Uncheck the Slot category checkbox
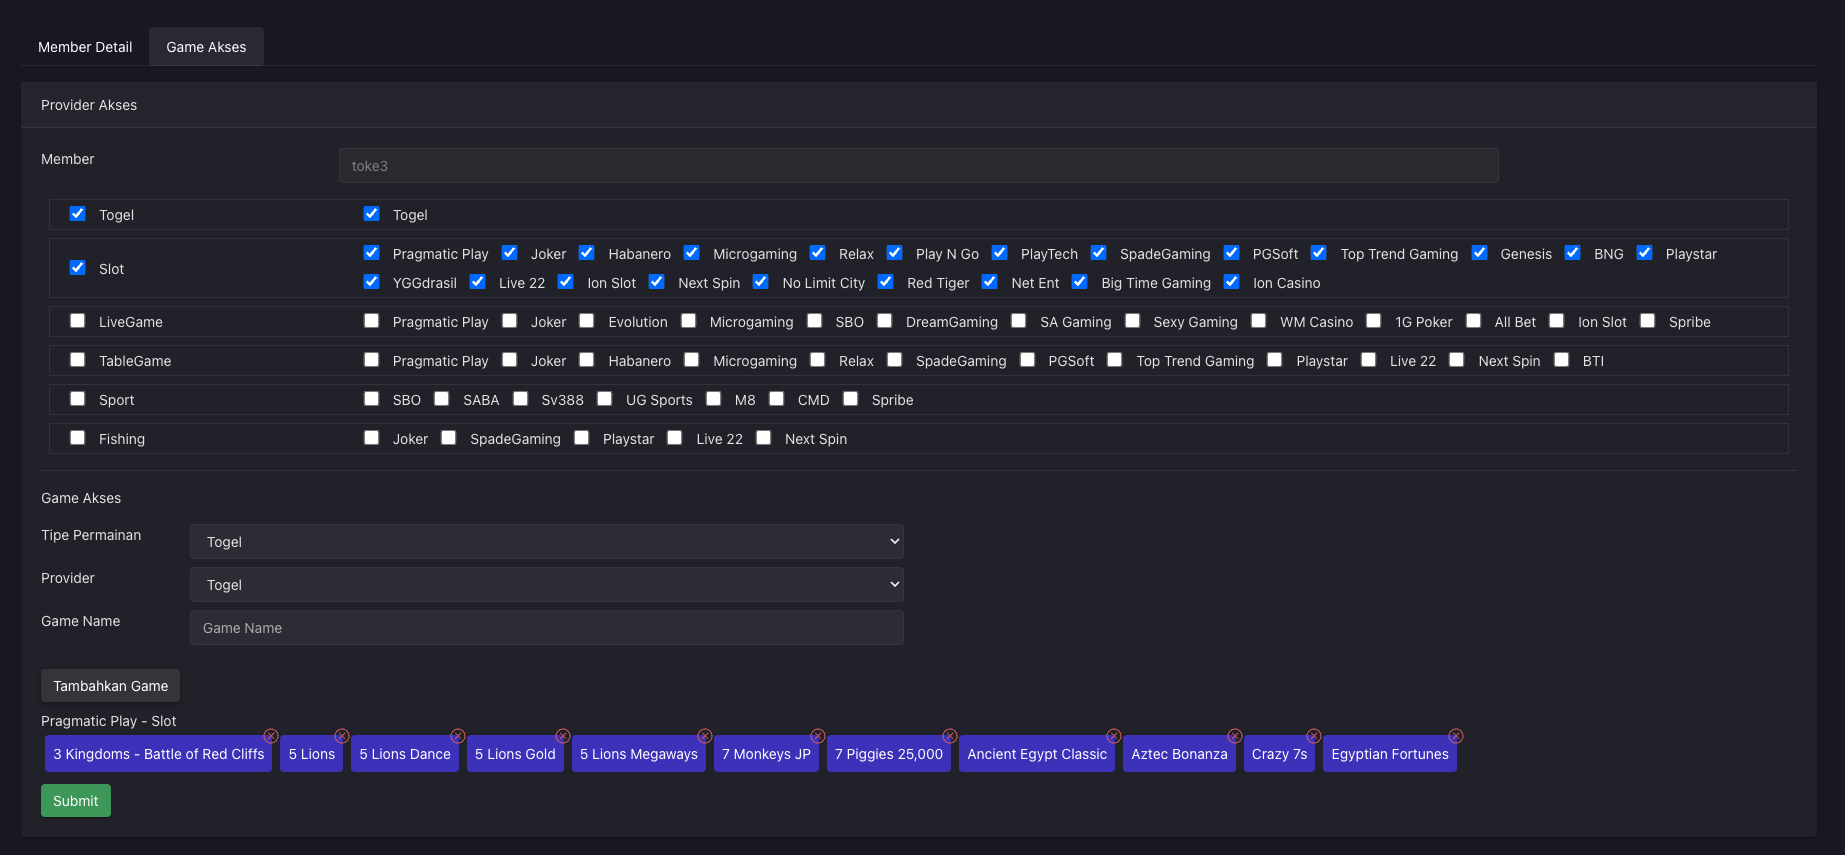 point(77,268)
